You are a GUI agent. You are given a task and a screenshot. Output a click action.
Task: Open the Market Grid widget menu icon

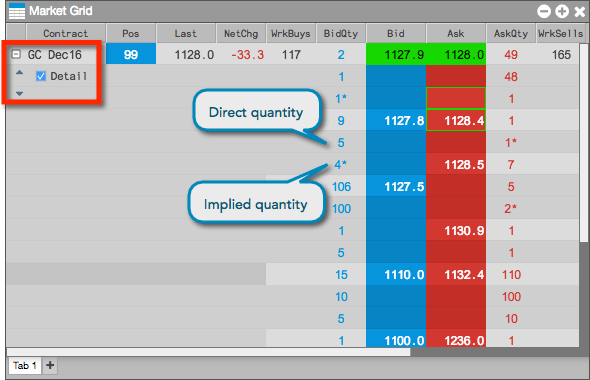pyautogui.click(x=17, y=11)
